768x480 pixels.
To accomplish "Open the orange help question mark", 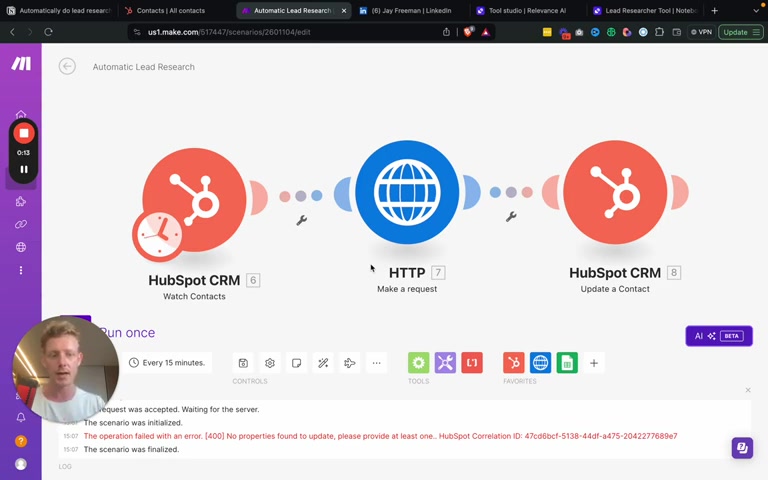I will click(x=21, y=441).
